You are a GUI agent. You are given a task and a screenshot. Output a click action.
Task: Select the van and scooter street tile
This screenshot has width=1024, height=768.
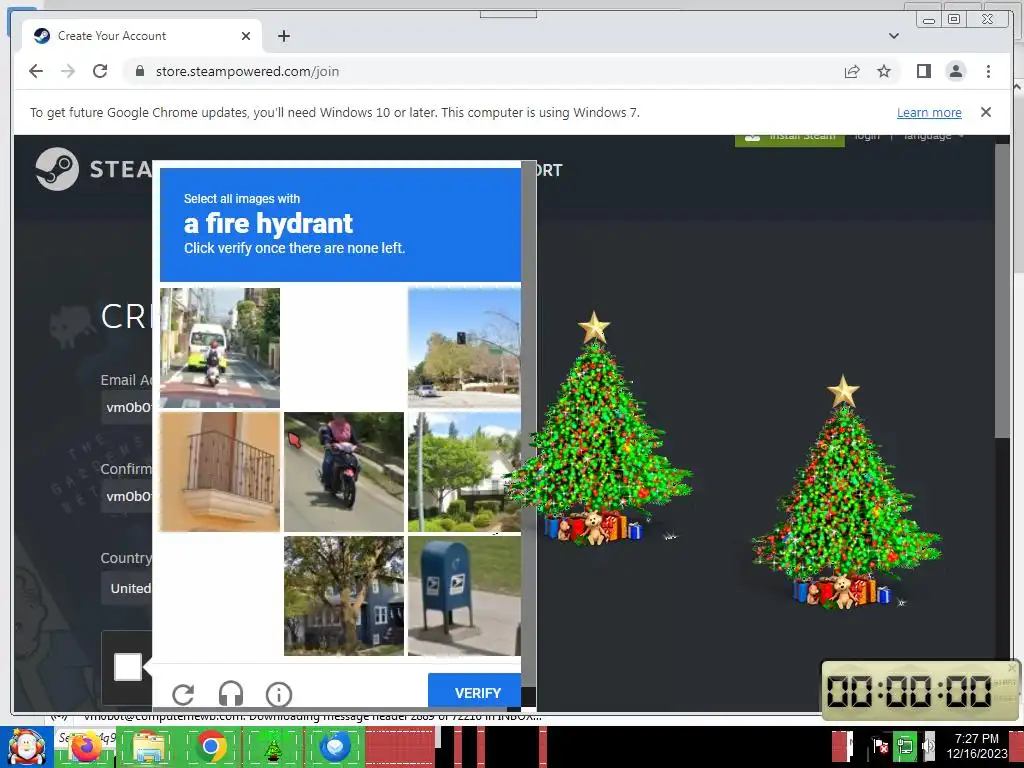(x=220, y=347)
